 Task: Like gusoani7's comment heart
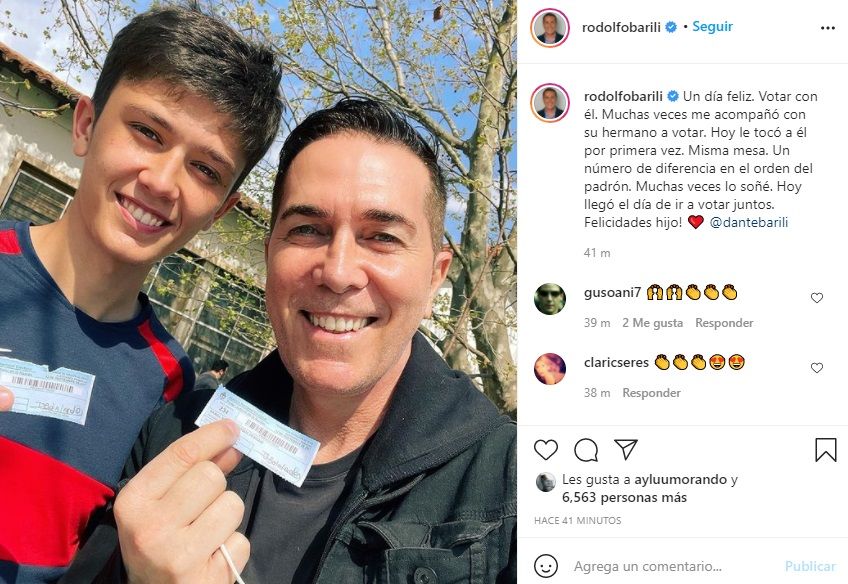[817, 298]
